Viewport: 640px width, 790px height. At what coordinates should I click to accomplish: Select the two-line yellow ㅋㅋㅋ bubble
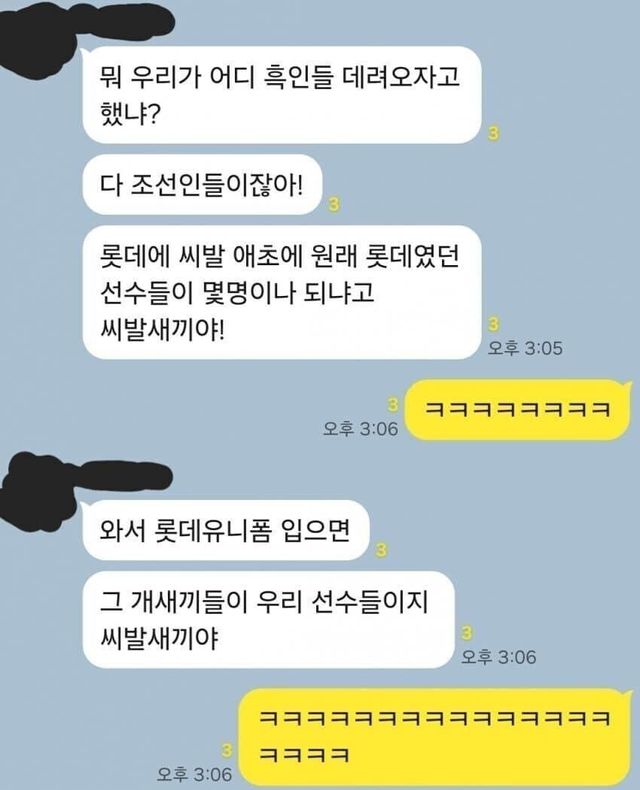pyautogui.click(x=435, y=738)
